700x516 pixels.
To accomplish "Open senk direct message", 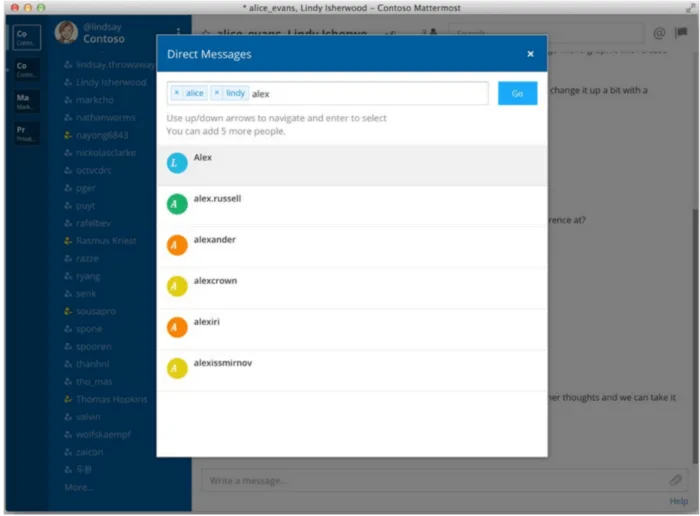I will (80, 294).
